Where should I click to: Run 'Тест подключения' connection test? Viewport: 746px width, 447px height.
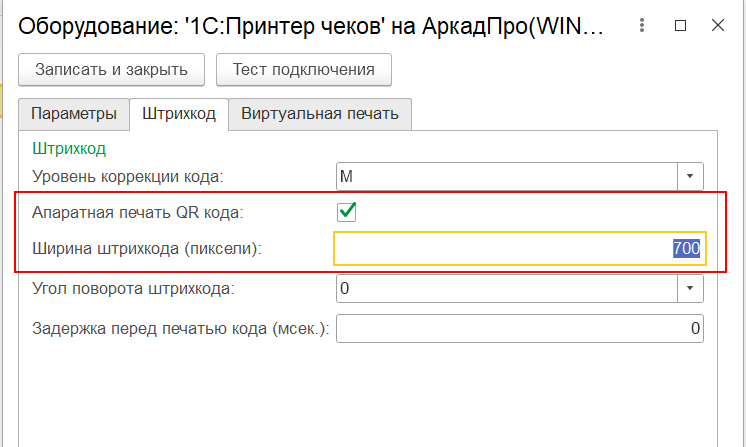pyautogui.click(x=304, y=69)
